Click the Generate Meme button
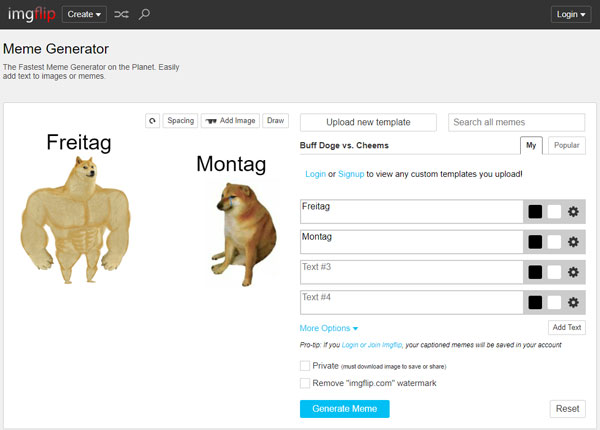Screen dimensions: 600x430 coord(344,409)
